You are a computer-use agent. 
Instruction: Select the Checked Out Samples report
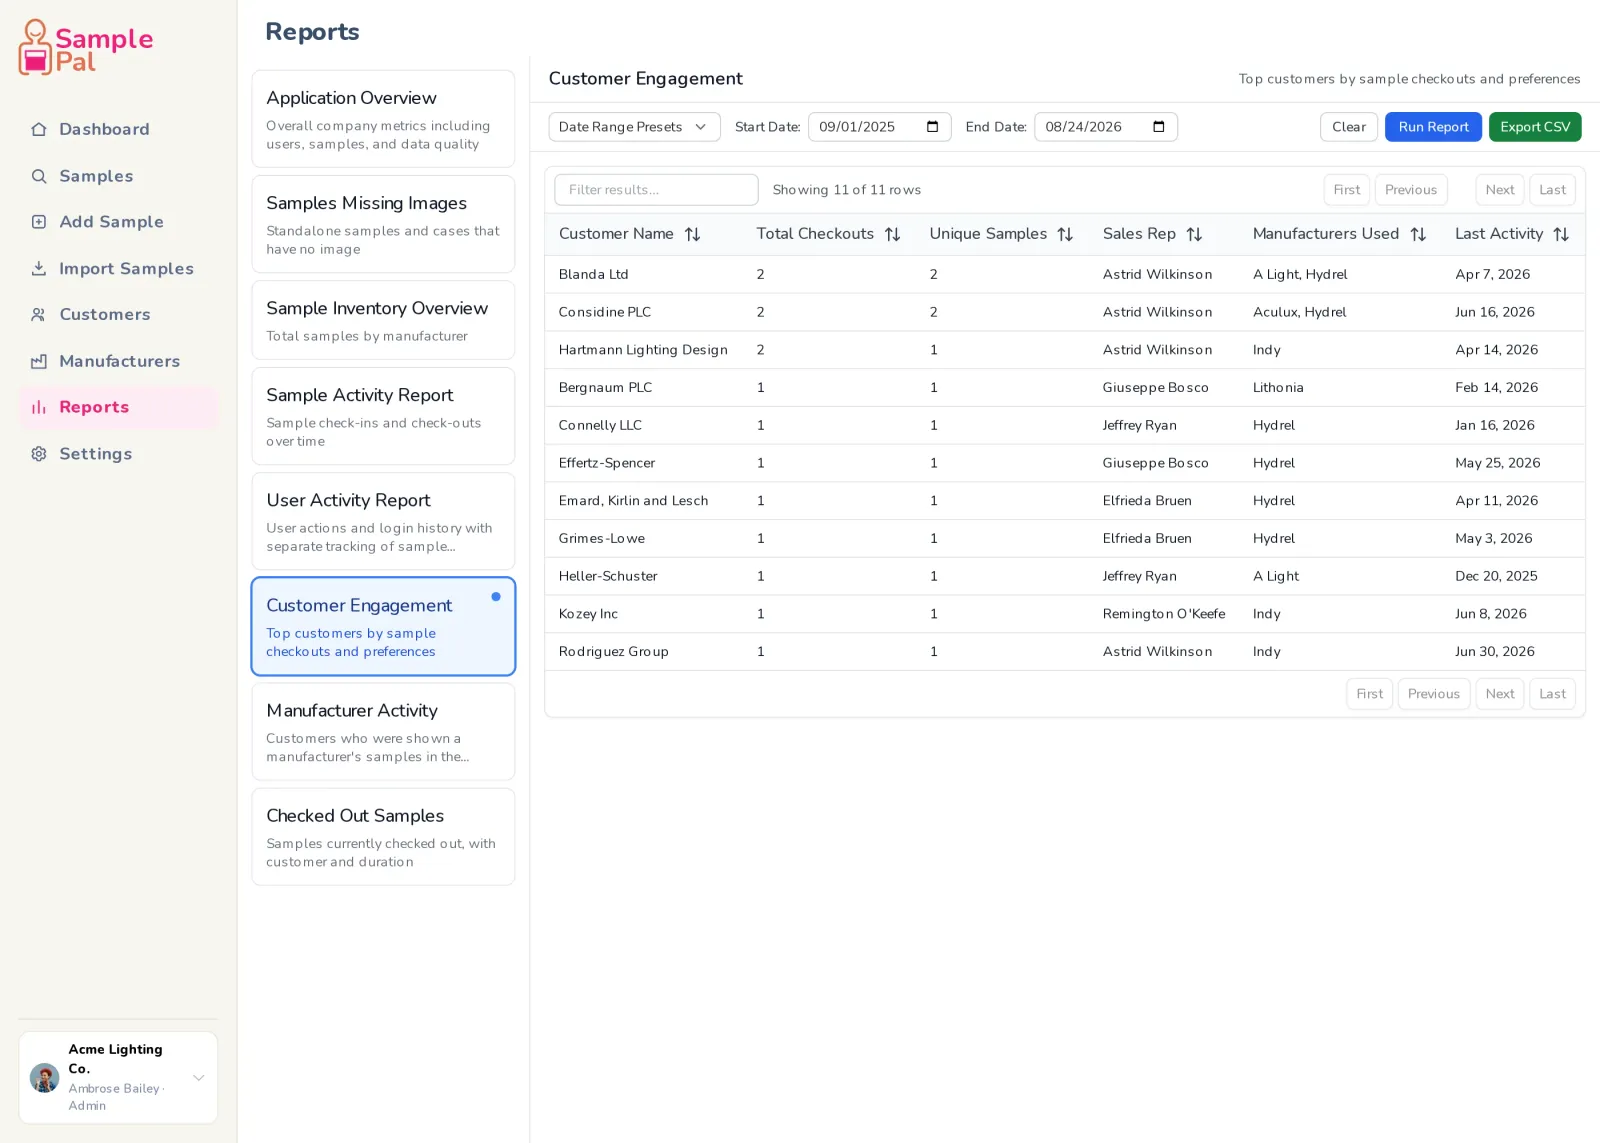point(383,837)
